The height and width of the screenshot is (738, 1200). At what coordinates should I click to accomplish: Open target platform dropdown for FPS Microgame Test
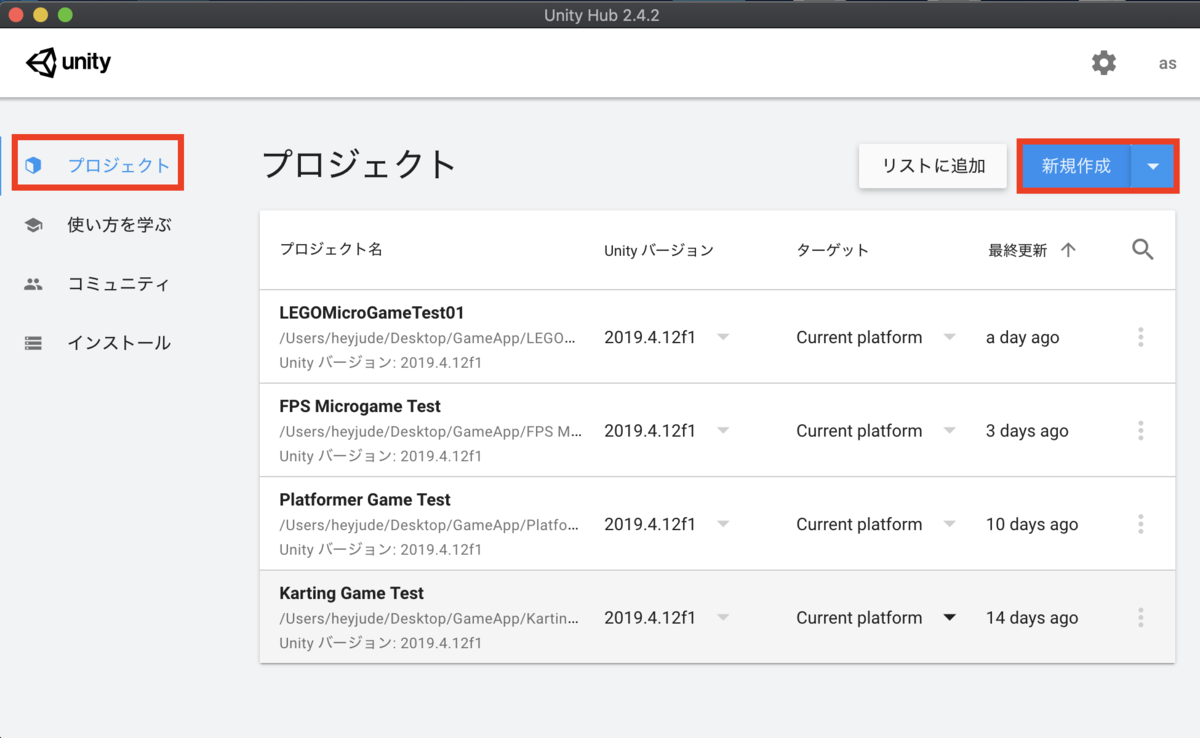point(950,431)
